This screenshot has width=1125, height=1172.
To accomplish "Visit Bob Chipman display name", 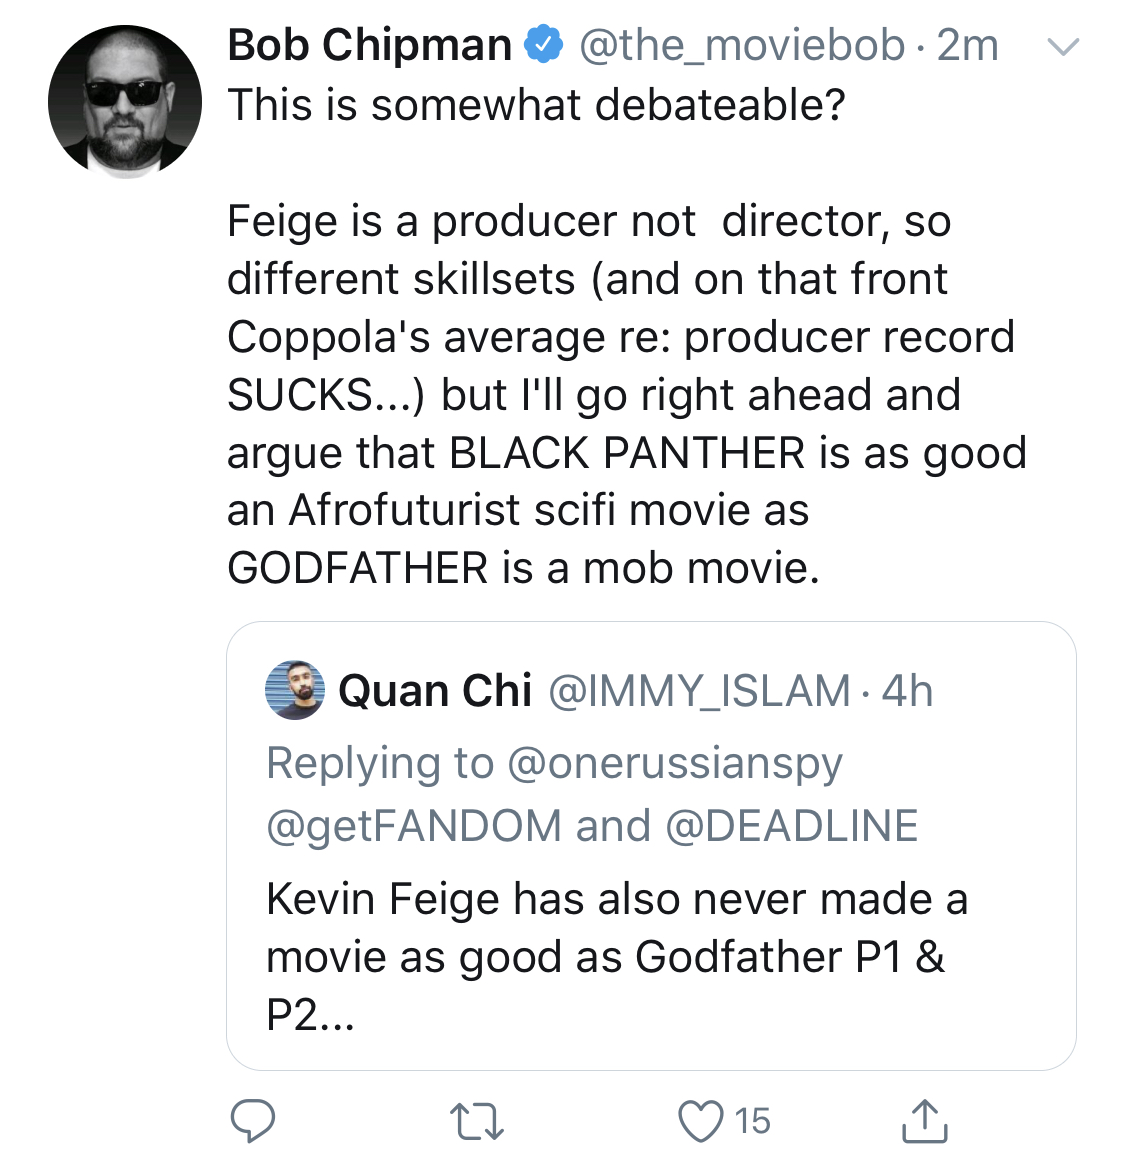I will 369,45.
